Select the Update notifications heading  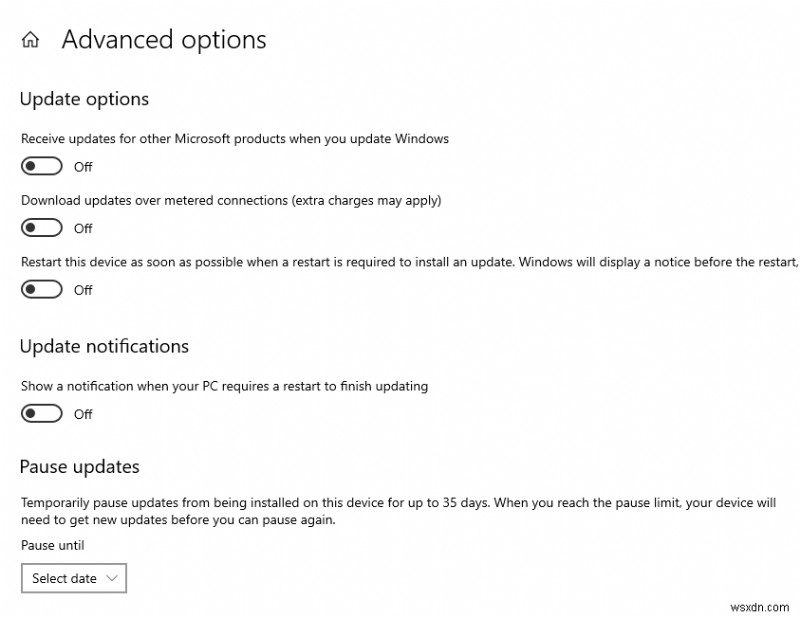click(x=104, y=346)
